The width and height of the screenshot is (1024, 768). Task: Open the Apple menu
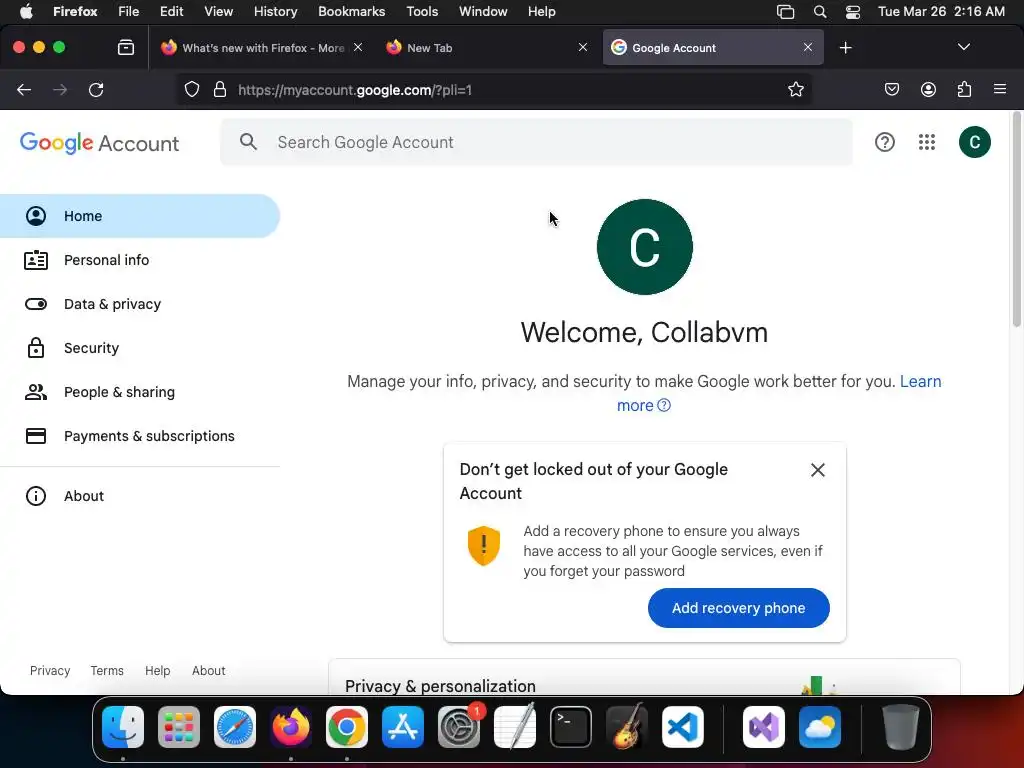(25, 11)
